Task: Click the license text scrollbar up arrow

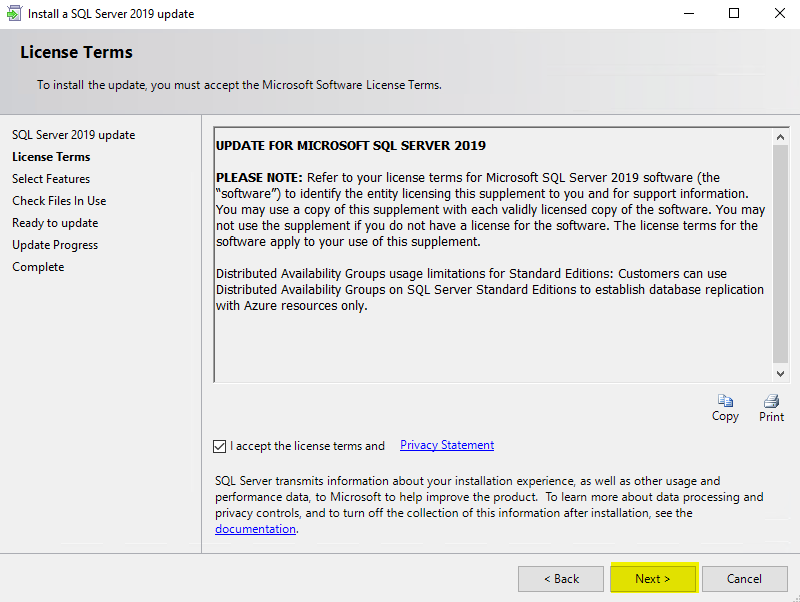Action: [780, 135]
